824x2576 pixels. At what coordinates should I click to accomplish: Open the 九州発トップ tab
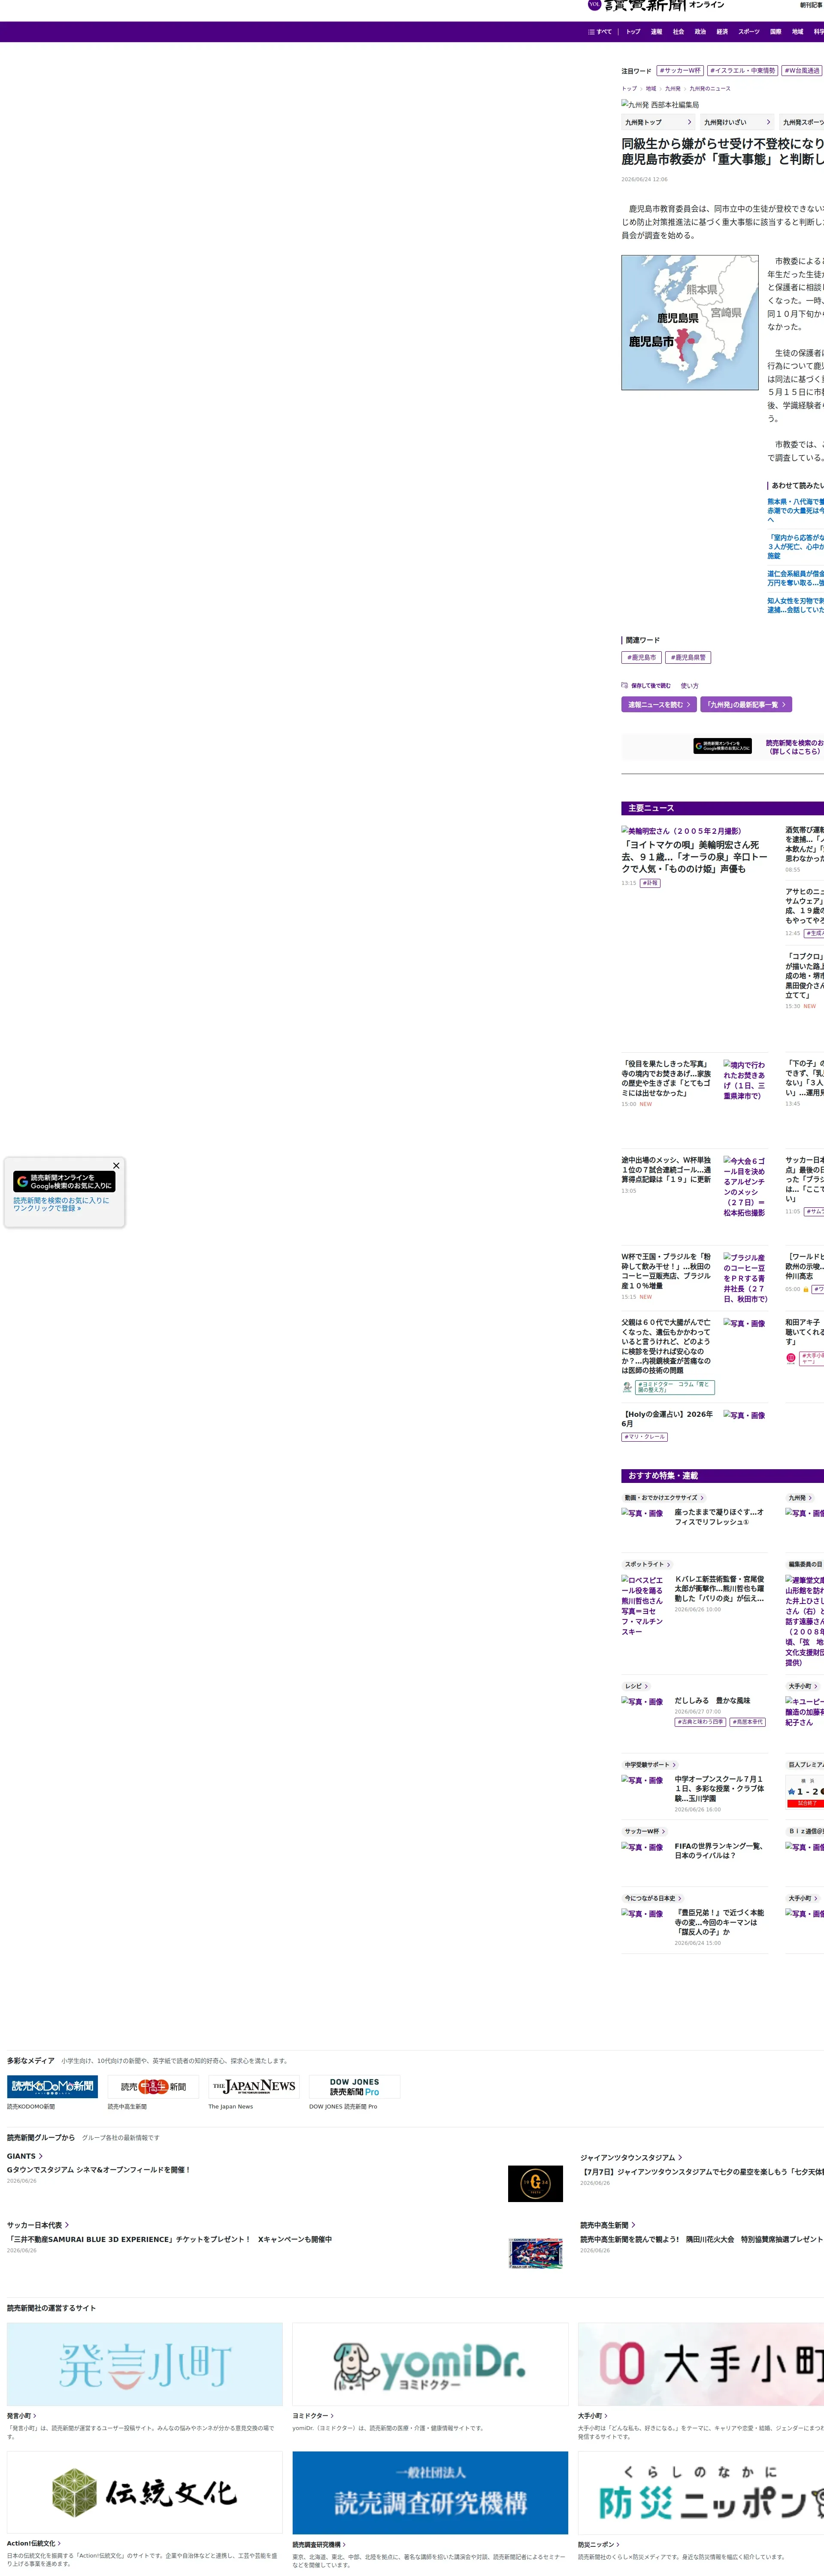658,122
